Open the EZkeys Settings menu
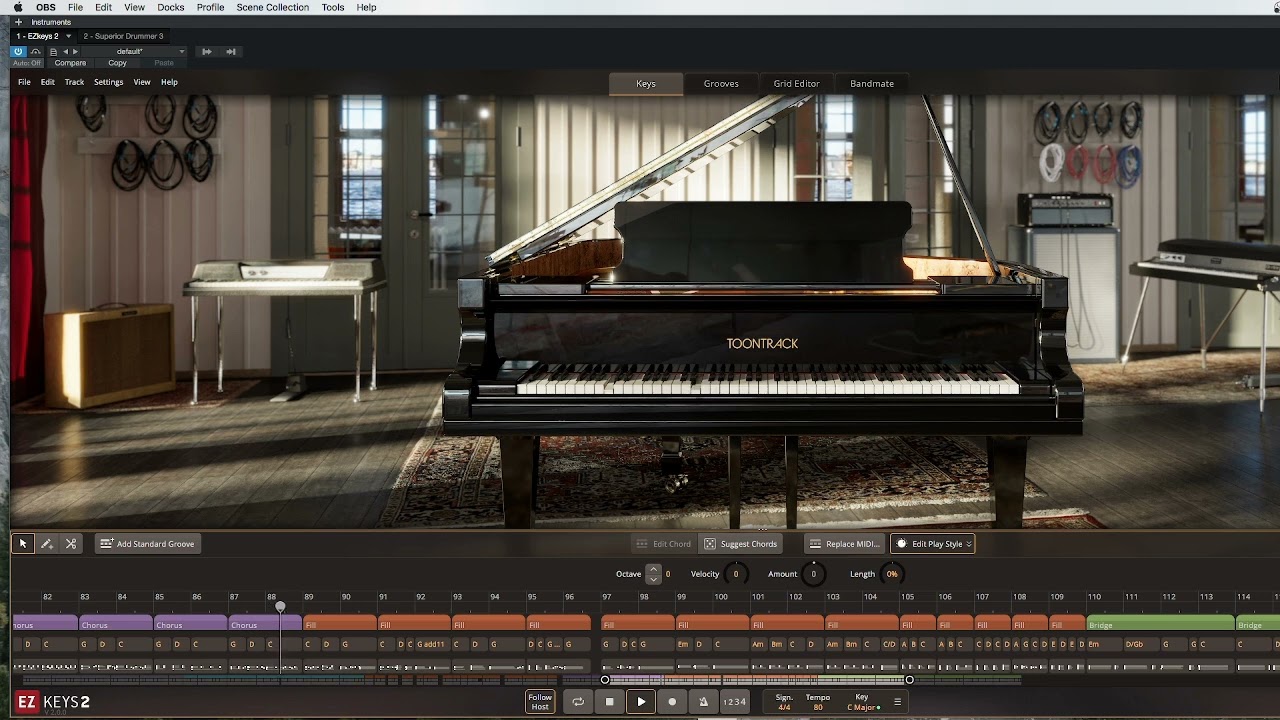Image resolution: width=1280 pixels, height=720 pixels. (x=108, y=82)
